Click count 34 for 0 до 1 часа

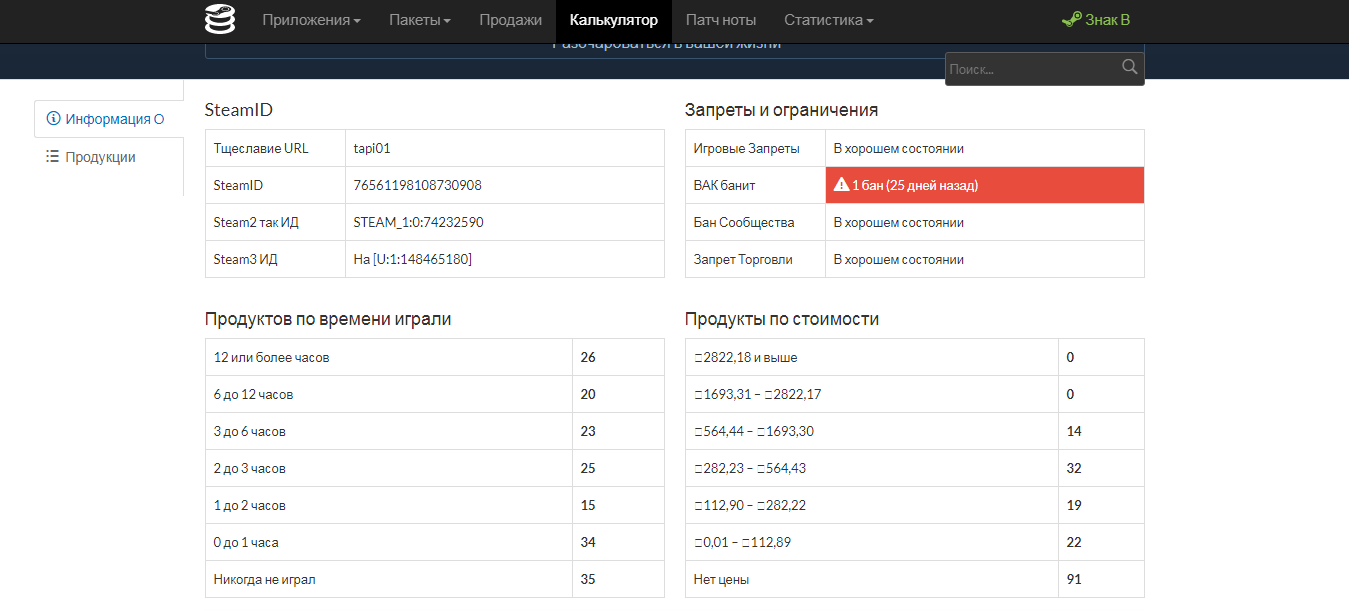pos(588,542)
